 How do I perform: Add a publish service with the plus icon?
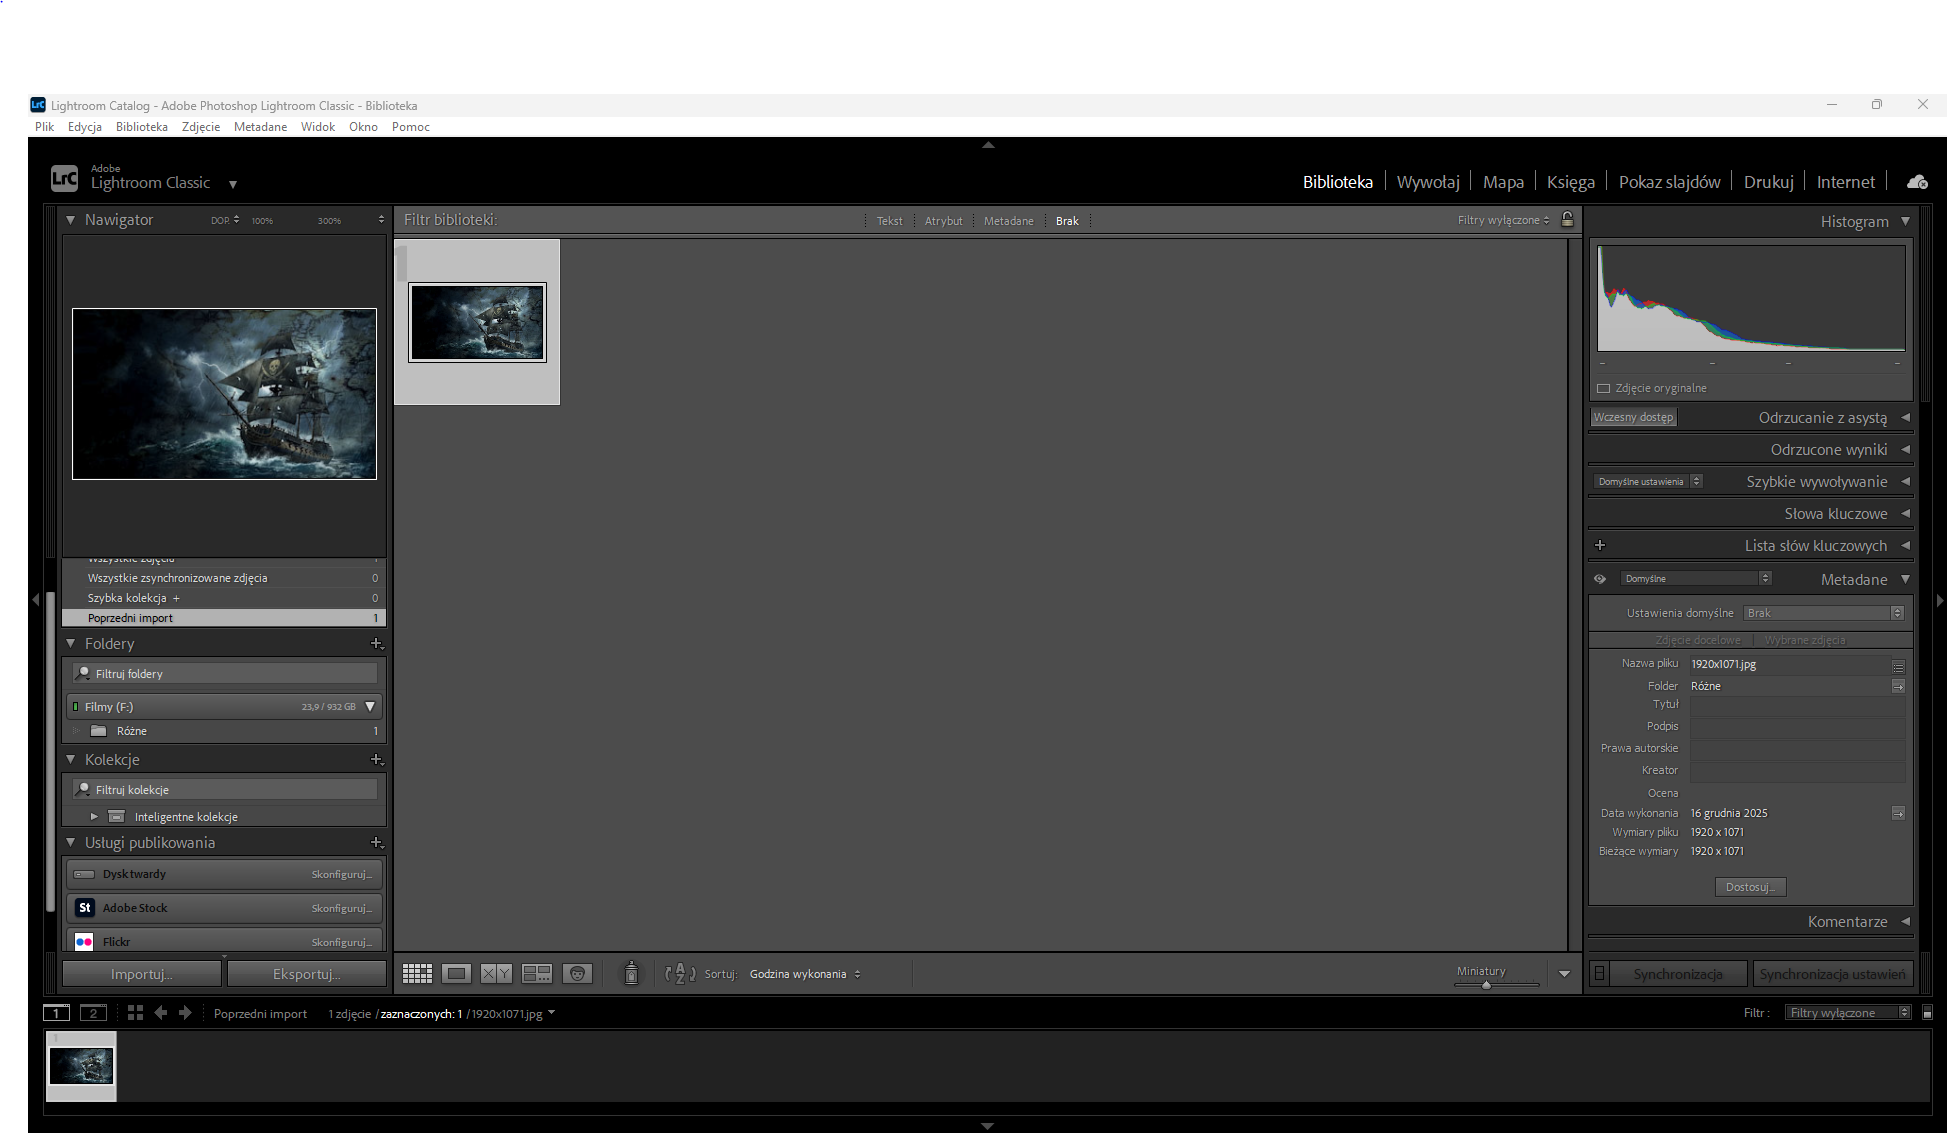[377, 843]
